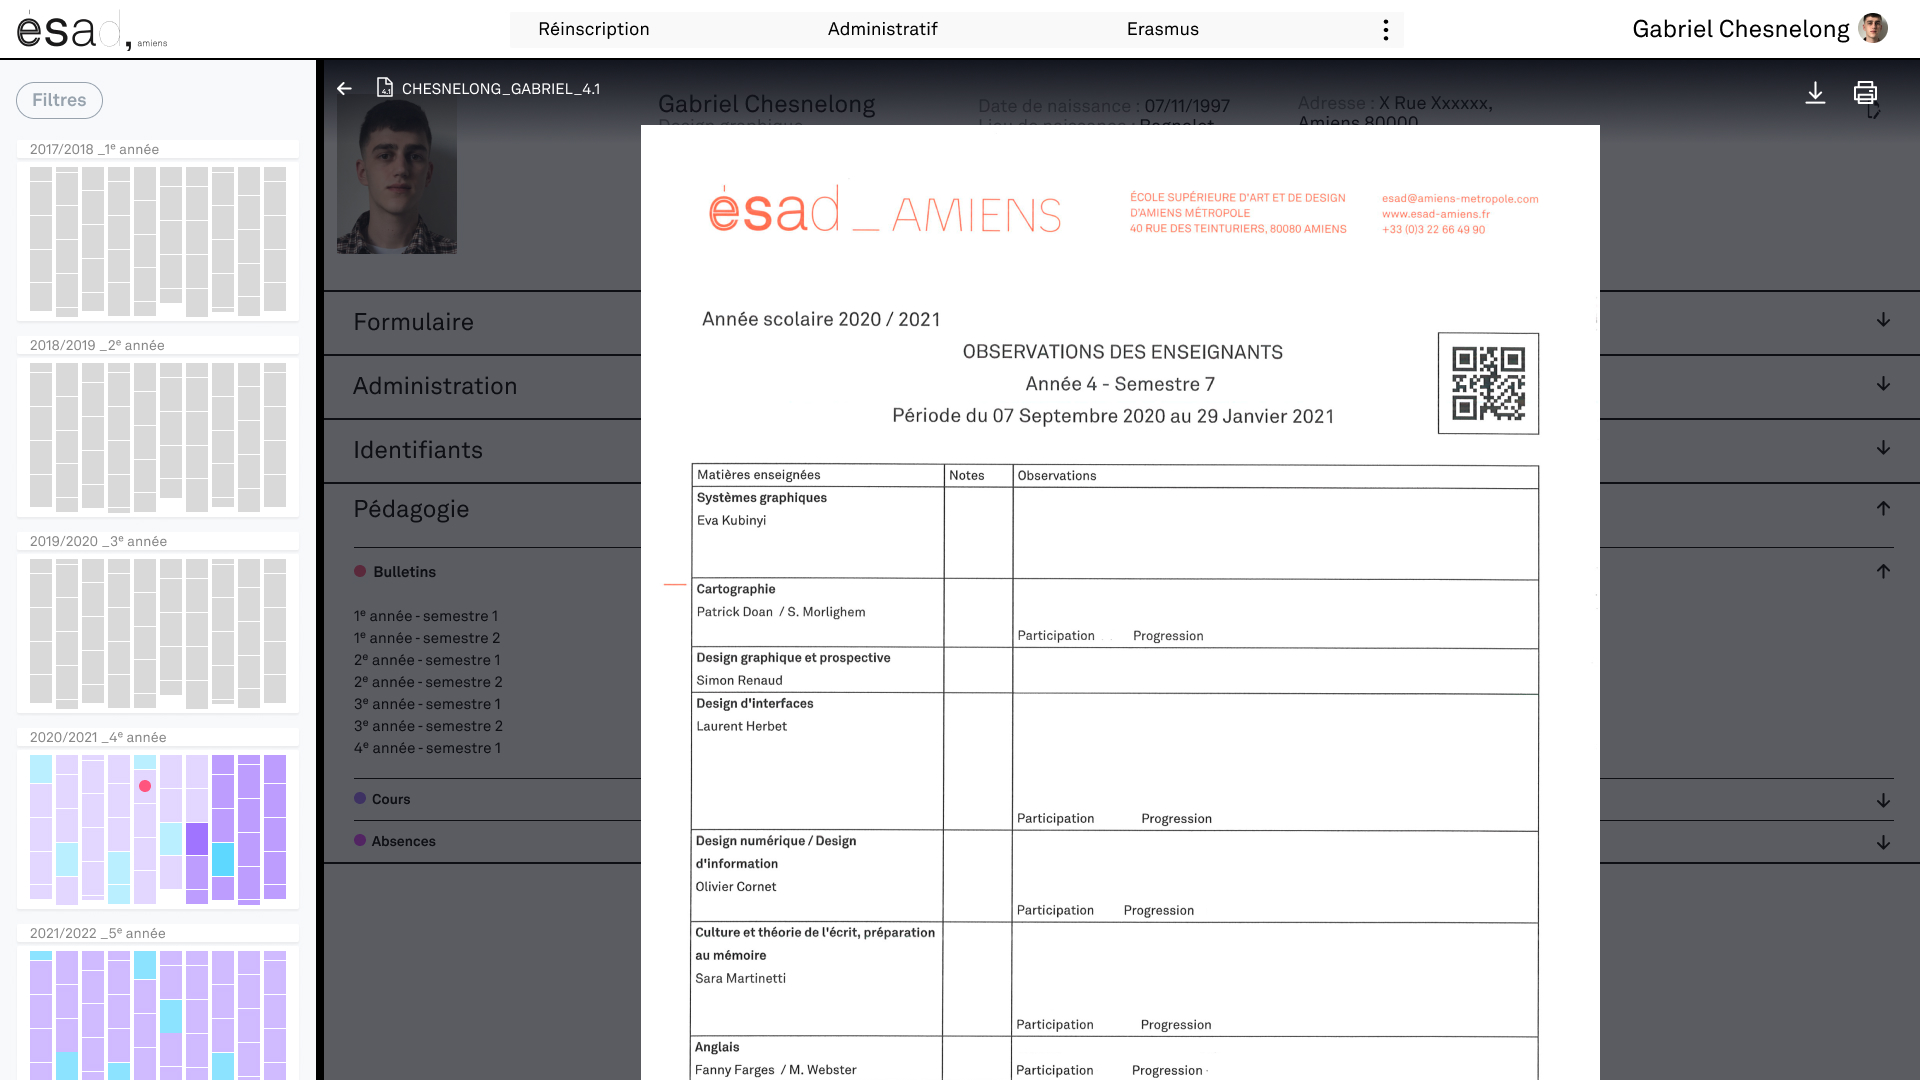This screenshot has height=1080, width=1920.
Task: Click the Design d'interfaces subject row
Action: coord(1114,762)
